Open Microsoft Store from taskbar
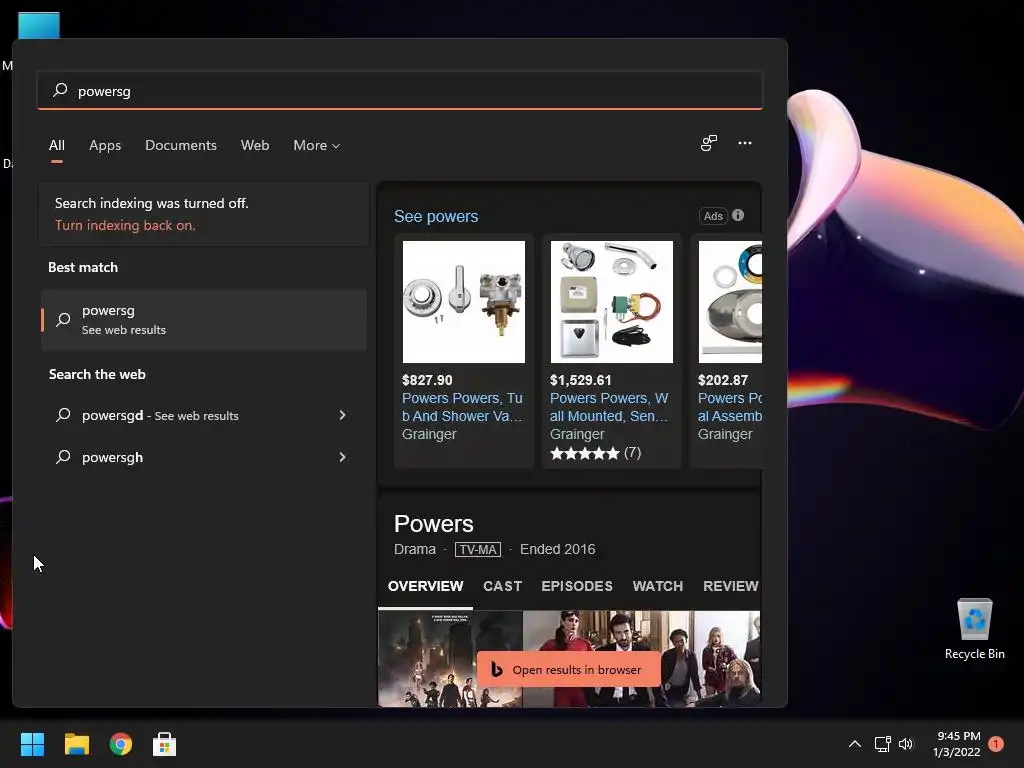The height and width of the screenshot is (768, 1024). pos(165,744)
